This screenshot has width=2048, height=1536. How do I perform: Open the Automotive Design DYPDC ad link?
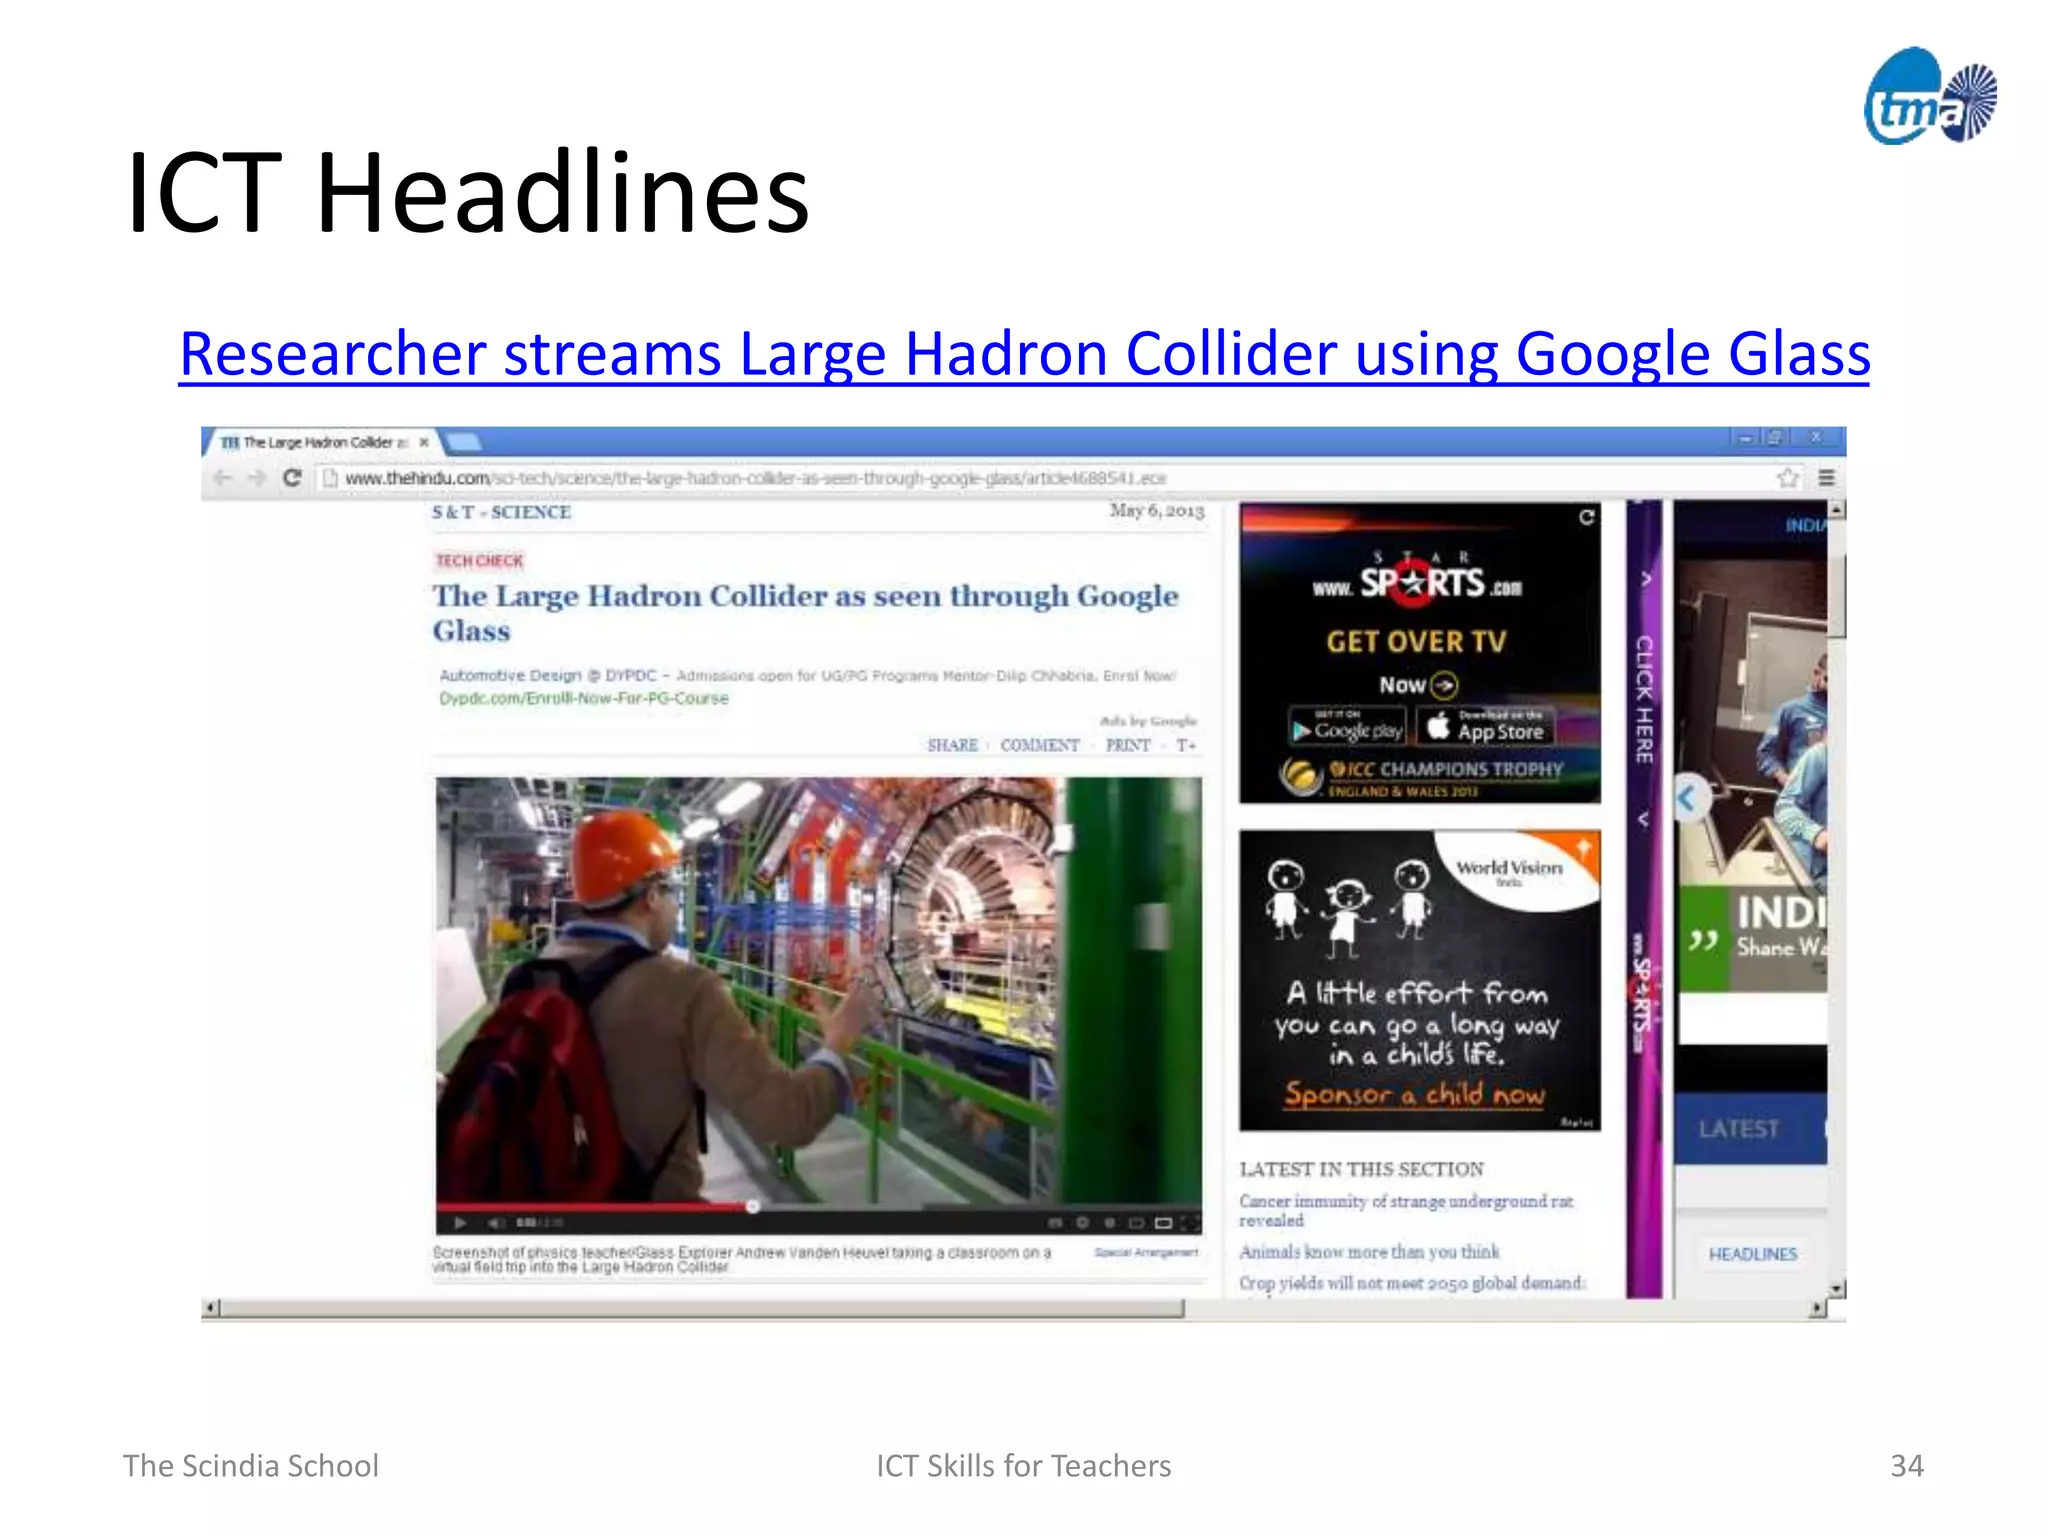tap(808, 686)
